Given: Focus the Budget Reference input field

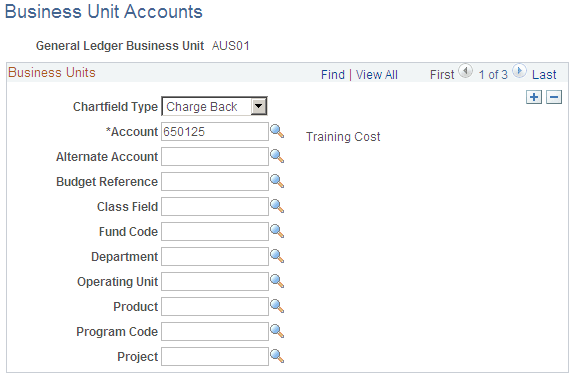Looking at the screenshot, I should (x=215, y=181).
